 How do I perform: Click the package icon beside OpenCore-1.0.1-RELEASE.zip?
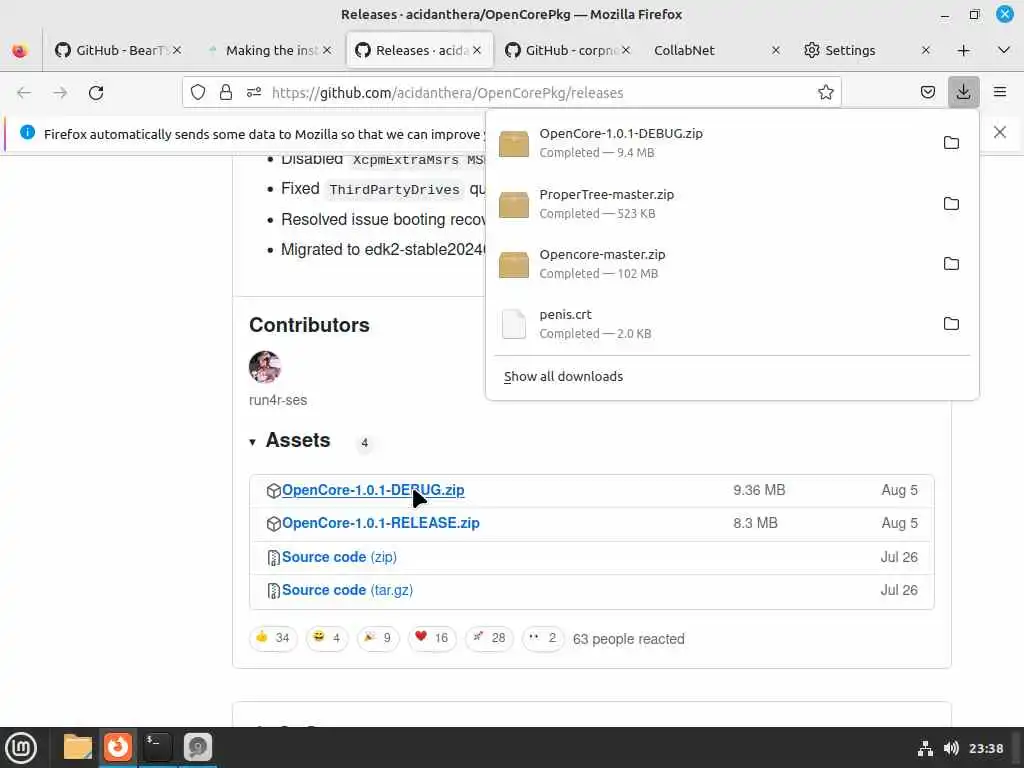(274, 524)
